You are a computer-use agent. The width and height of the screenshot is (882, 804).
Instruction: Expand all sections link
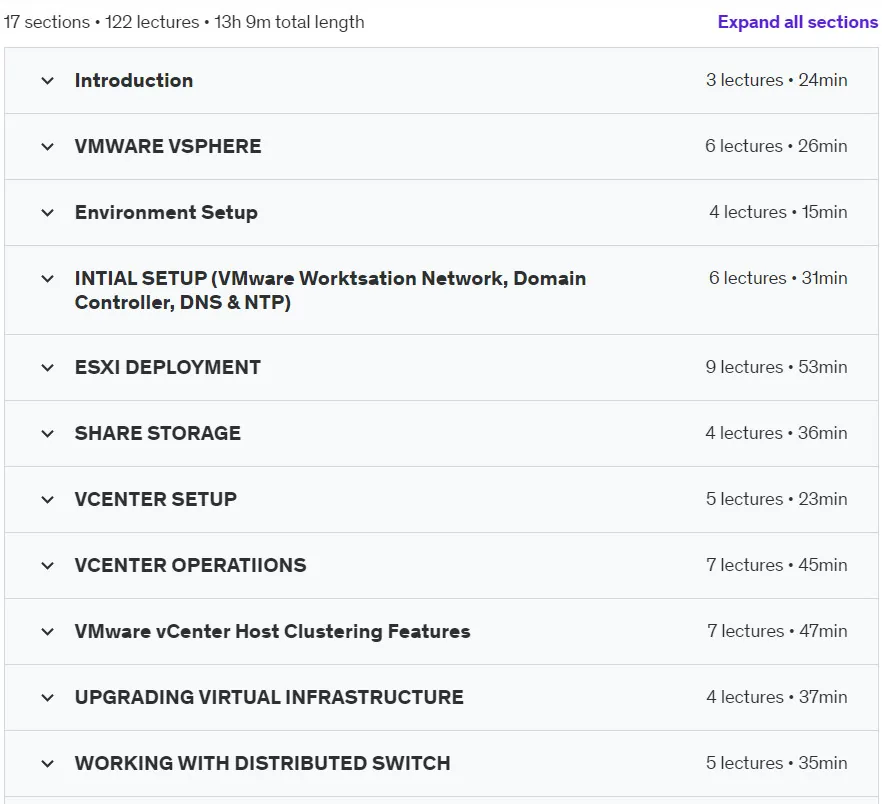pyautogui.click(x=797, y=22)
